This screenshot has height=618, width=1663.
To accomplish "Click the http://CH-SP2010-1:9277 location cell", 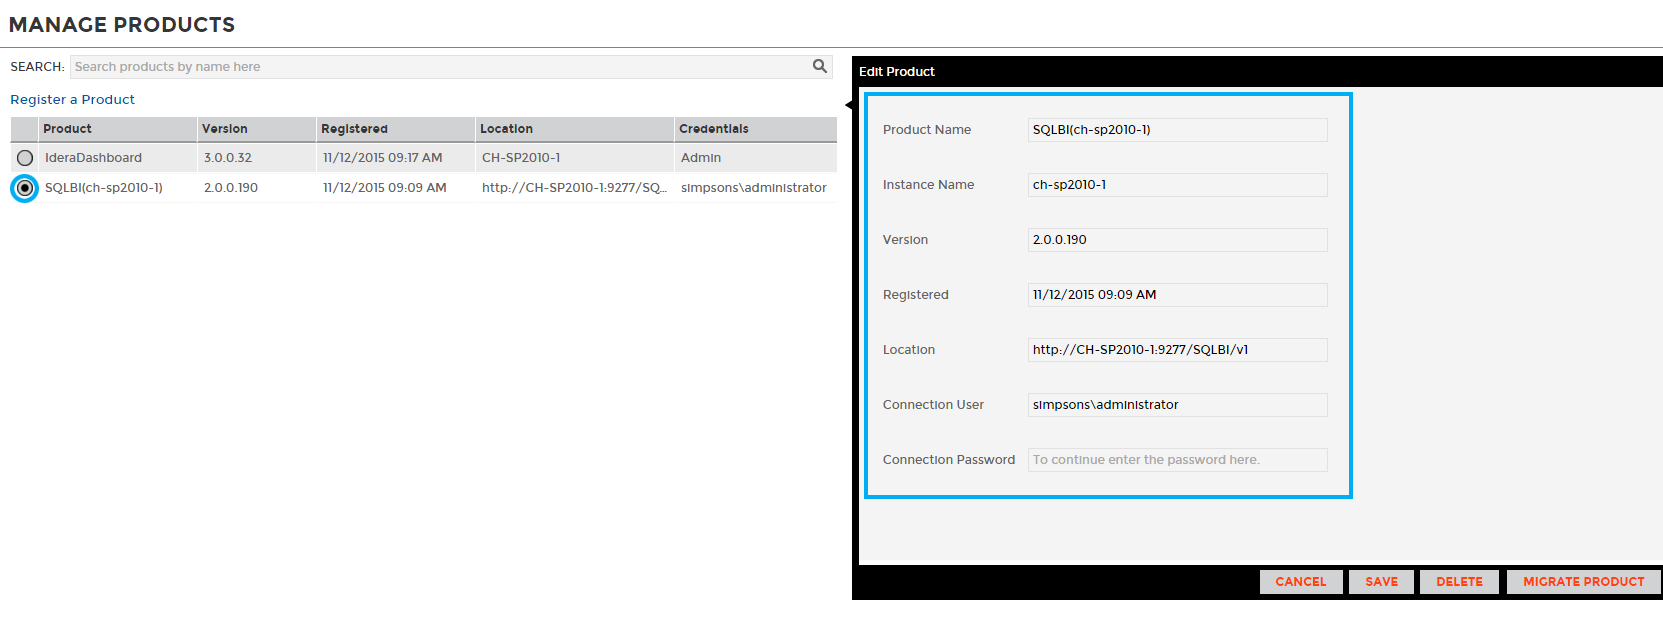I will [x=574, y=188].
